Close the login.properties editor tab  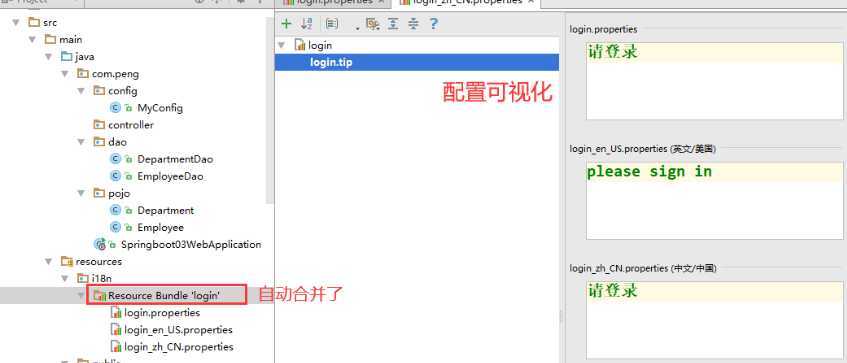pos(381,2)
